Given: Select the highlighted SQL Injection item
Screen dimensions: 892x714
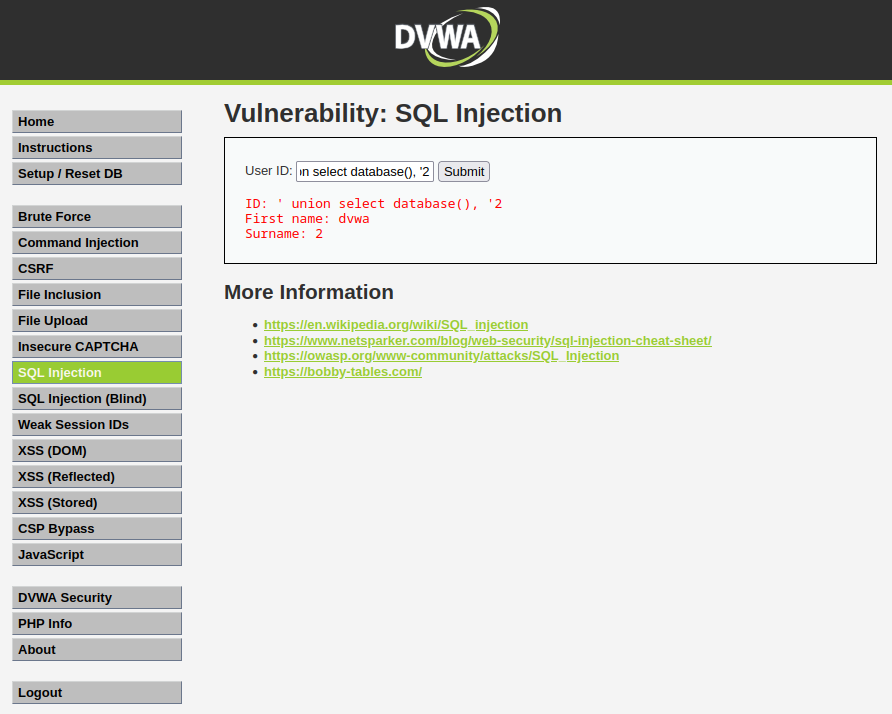Looking at the screenshot, I should click(x=97, y=373).
